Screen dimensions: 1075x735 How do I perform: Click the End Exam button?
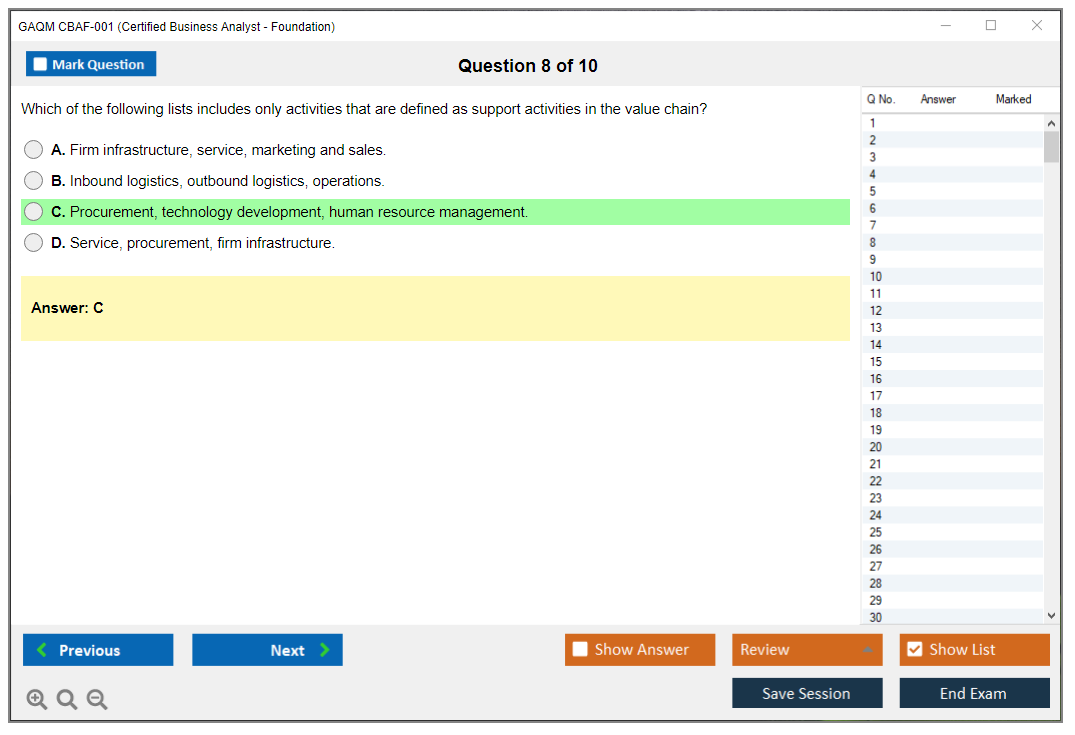click(x=974, y=693)
